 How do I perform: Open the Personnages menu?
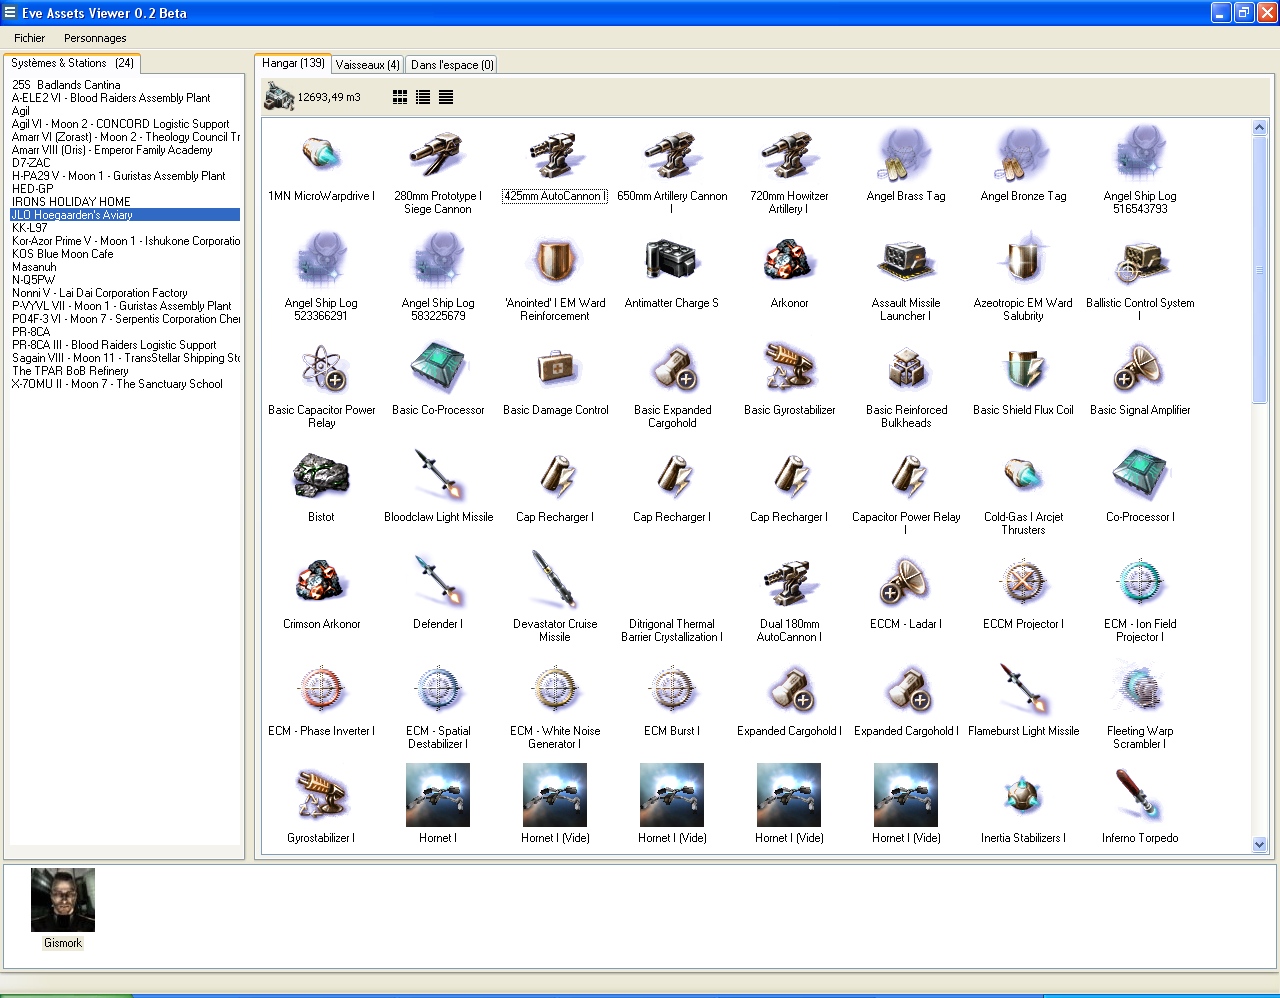(95, 38)
